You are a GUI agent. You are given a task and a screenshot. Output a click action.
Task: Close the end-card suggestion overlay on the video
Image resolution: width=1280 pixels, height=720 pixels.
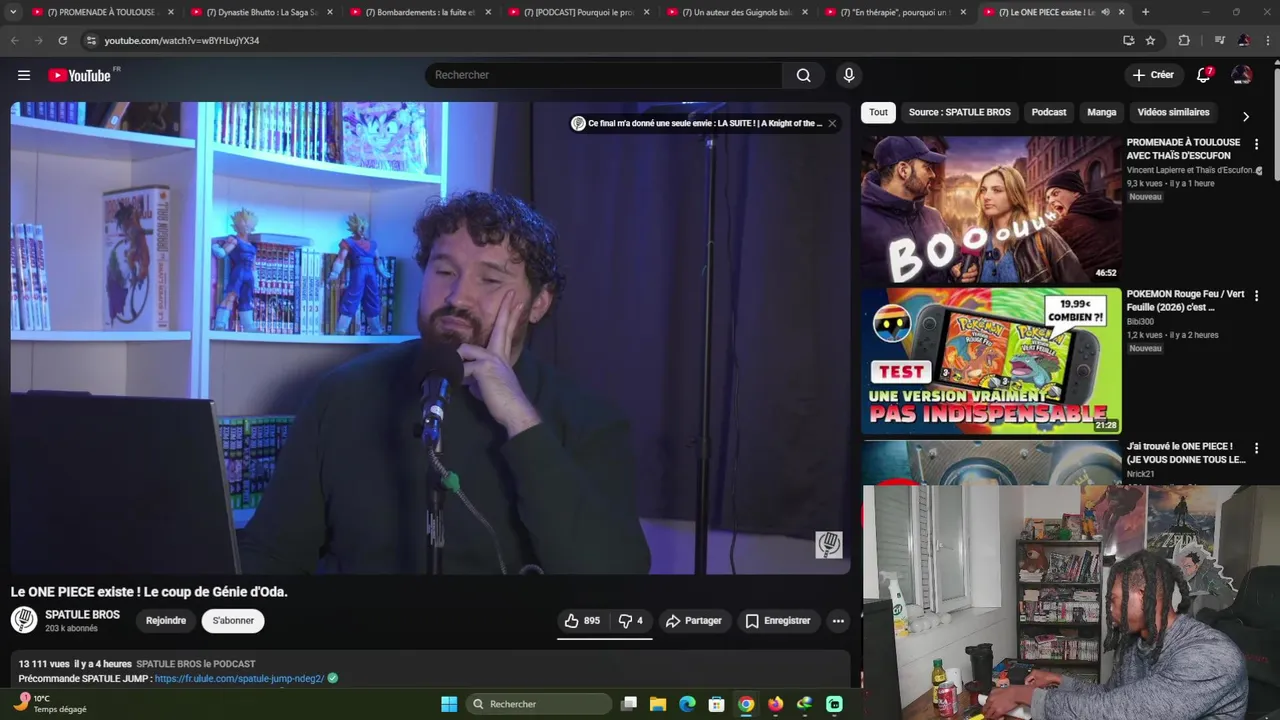point(832,123)
